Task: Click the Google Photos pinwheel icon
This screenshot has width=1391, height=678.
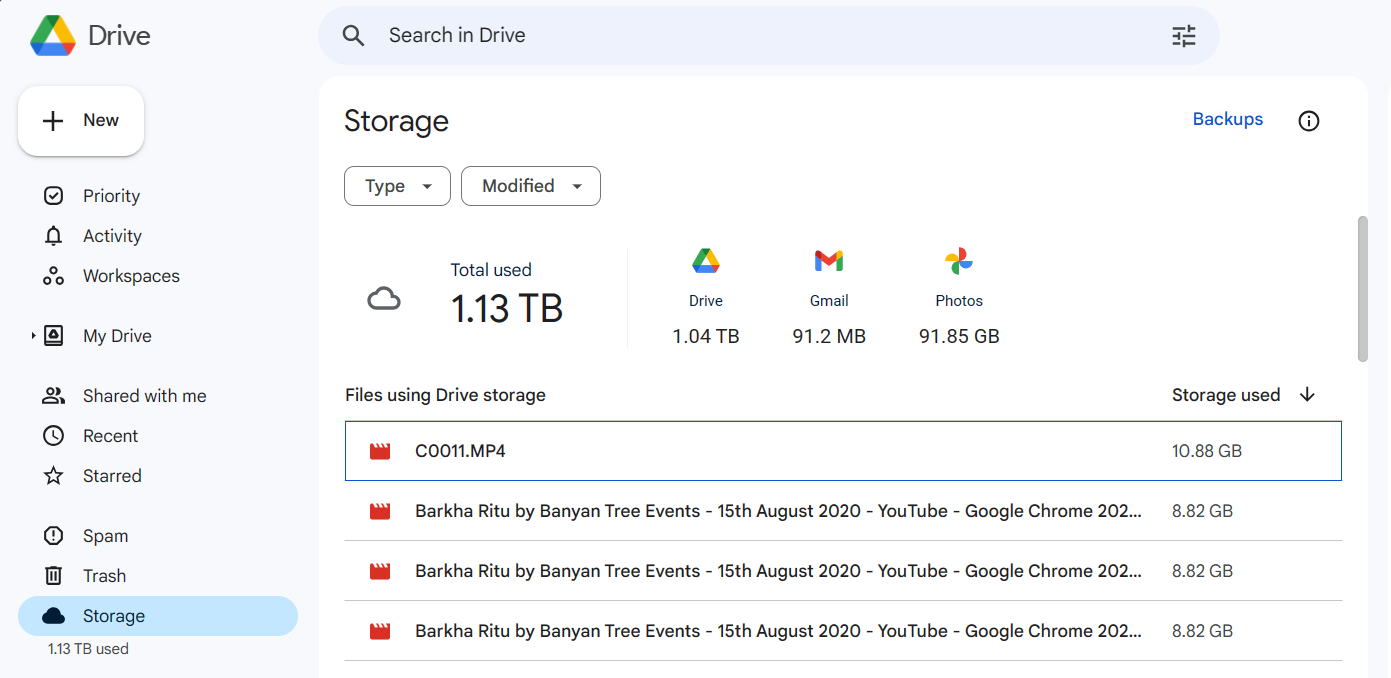Action: 958,261
